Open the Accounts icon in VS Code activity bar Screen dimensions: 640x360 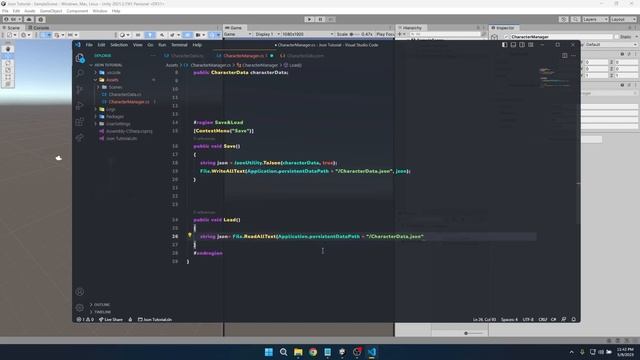80,291
